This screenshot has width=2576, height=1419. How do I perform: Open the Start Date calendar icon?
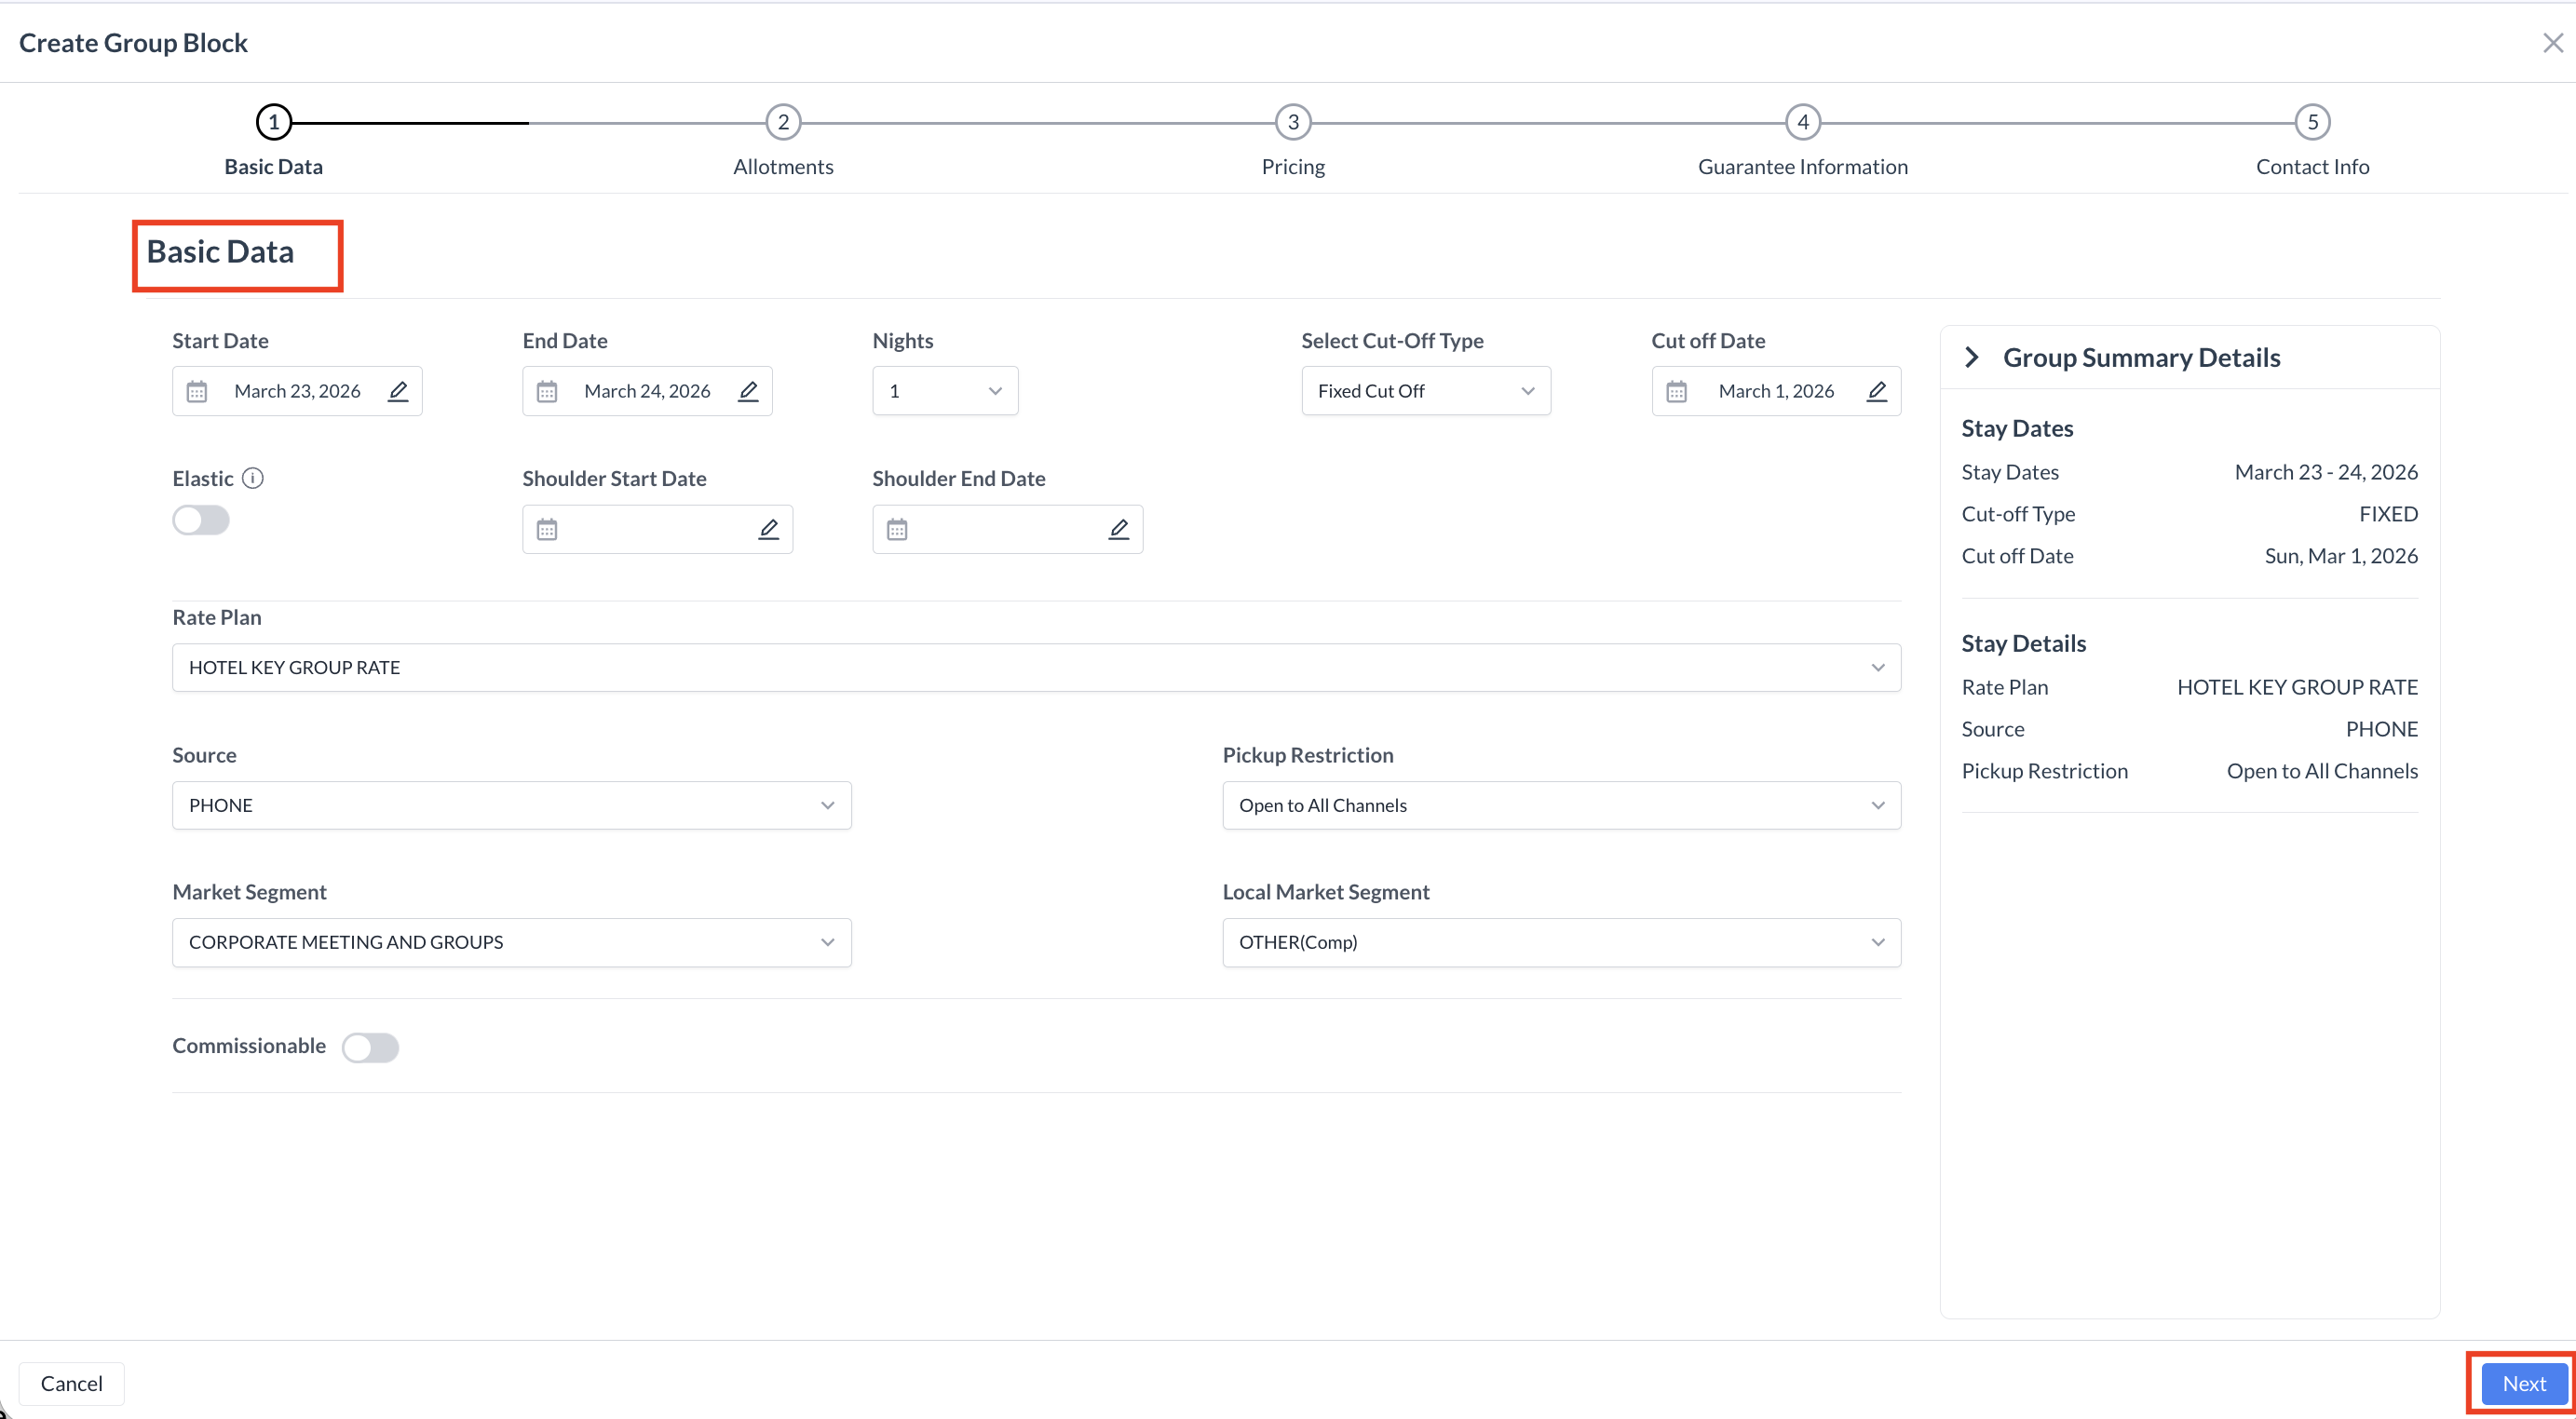pos(196,390)
